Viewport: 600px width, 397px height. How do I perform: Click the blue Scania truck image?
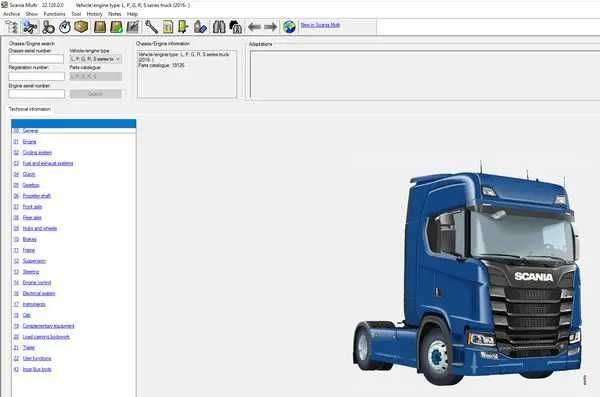click(468, 274)
